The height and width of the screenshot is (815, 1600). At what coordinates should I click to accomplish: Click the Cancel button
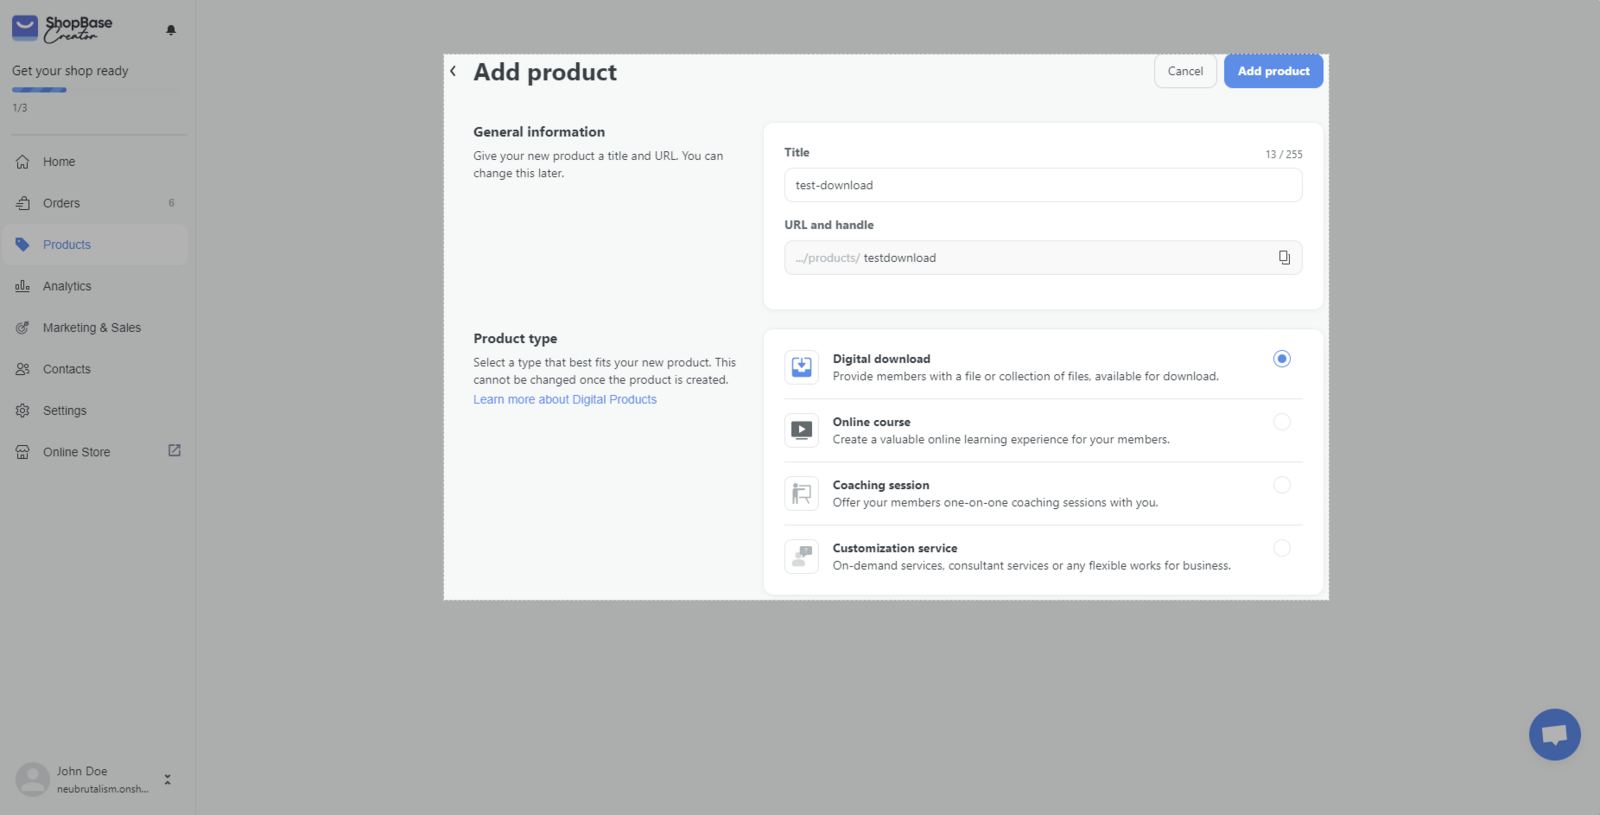(x=1185, y=71)
